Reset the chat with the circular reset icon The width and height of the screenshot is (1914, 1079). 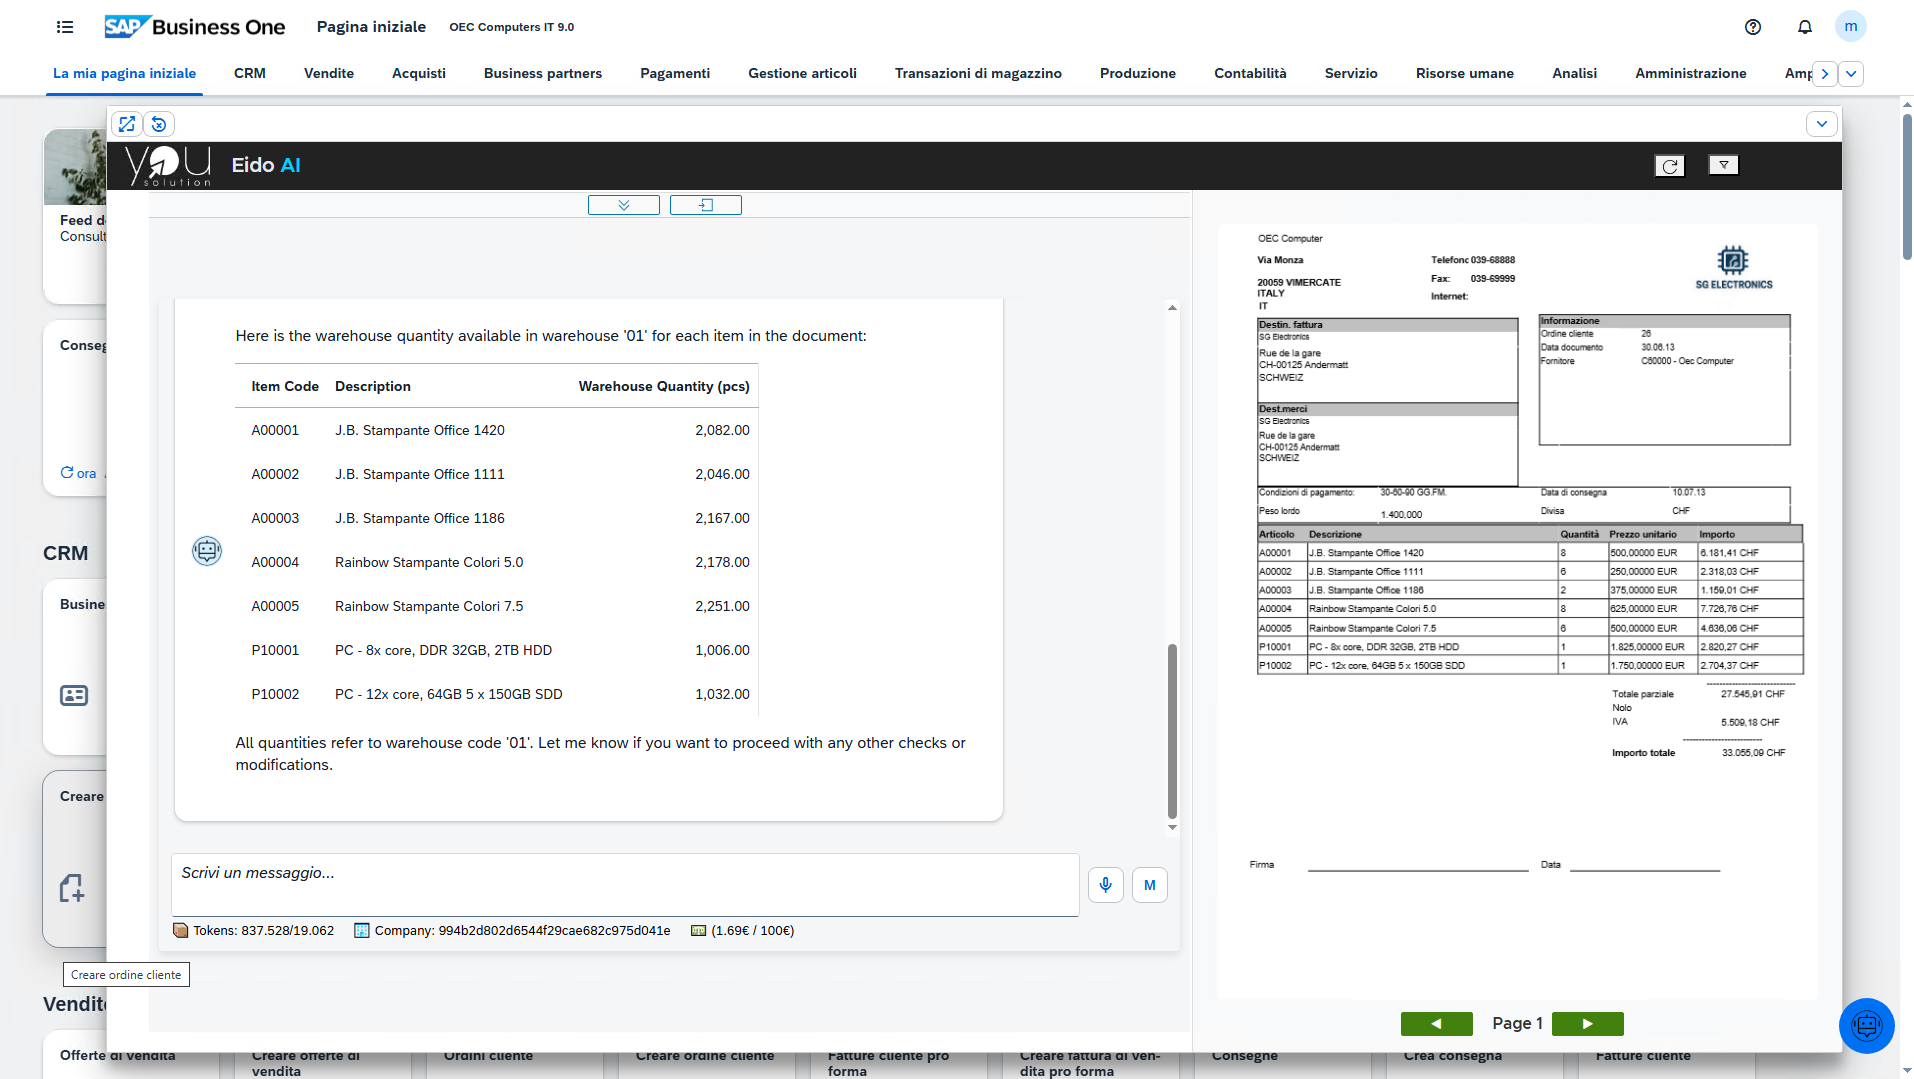pos(158,124)
